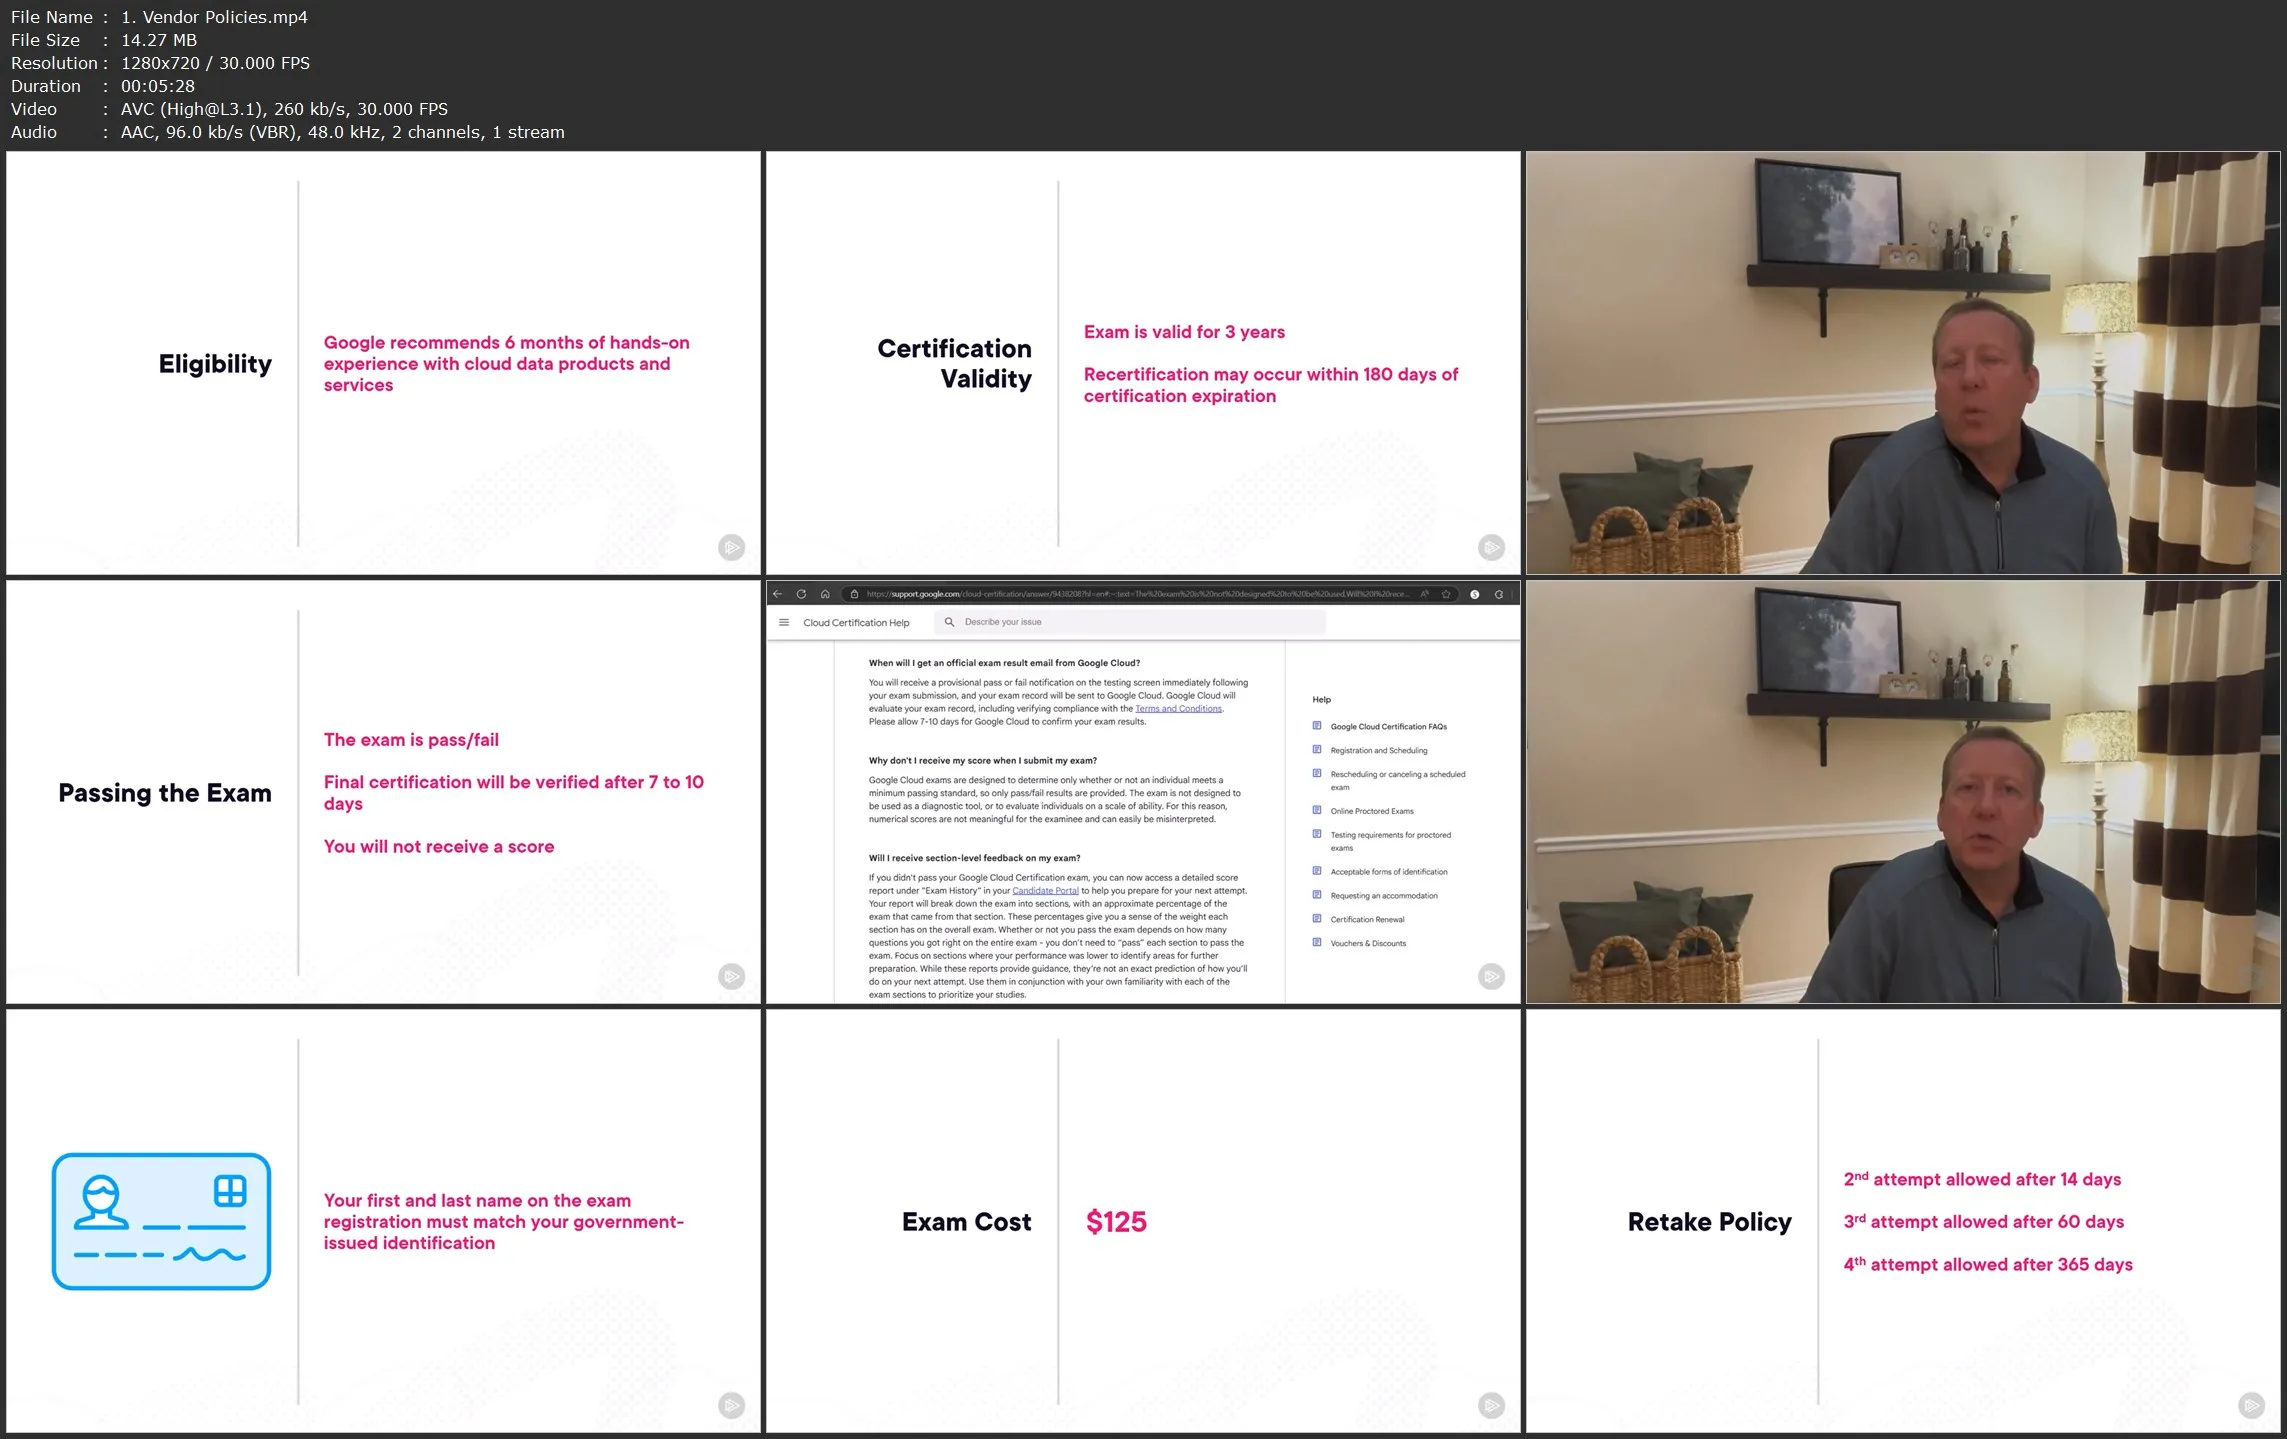The image size is (2287, 1439).
Task: Click the browser reload icon
Action: click(801, 594)
